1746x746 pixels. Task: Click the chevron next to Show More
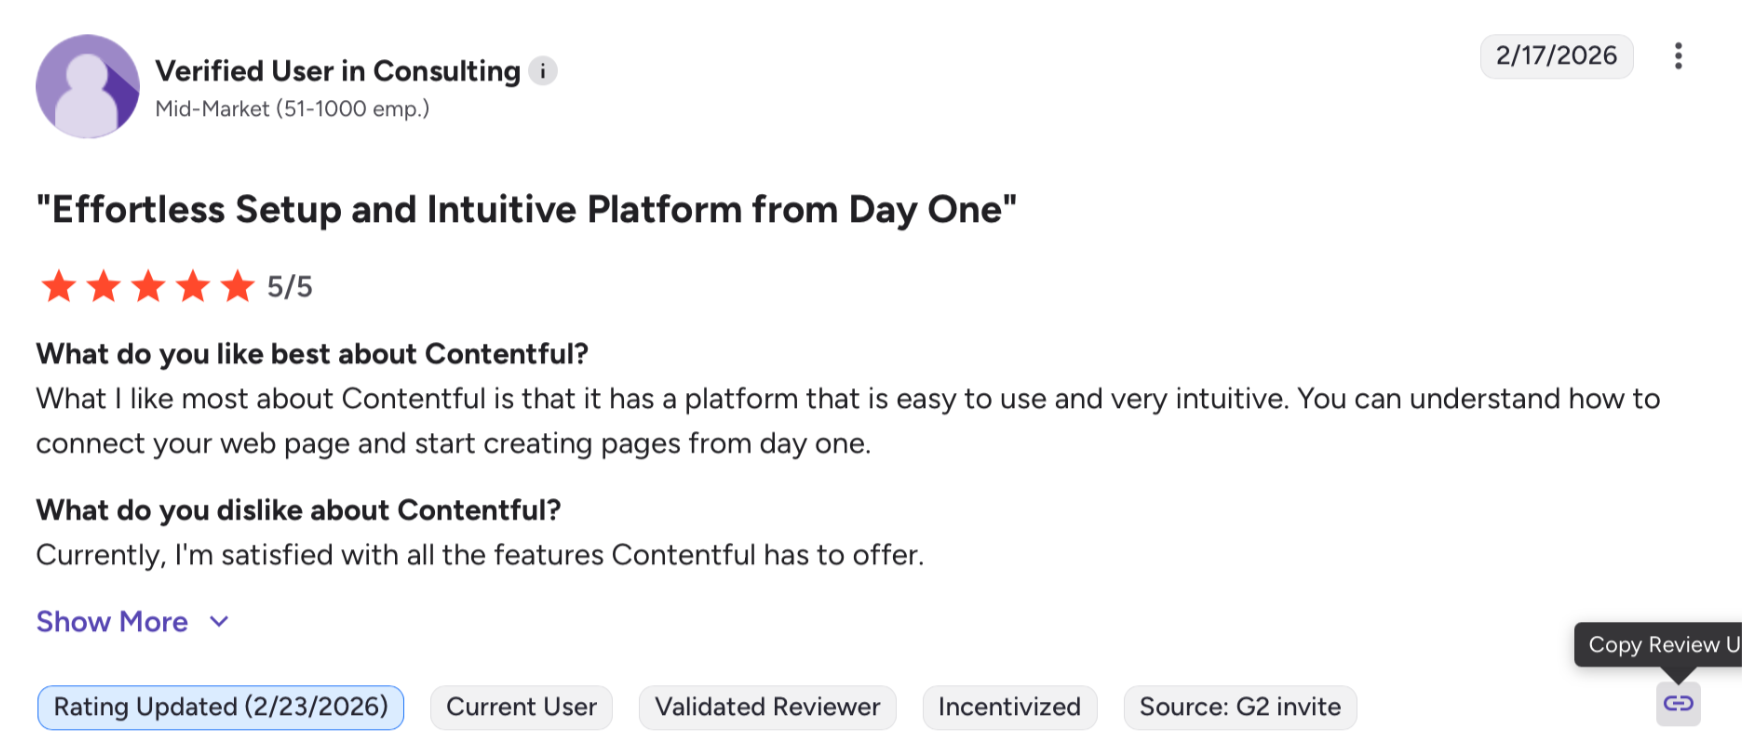(x=219, y=622)
